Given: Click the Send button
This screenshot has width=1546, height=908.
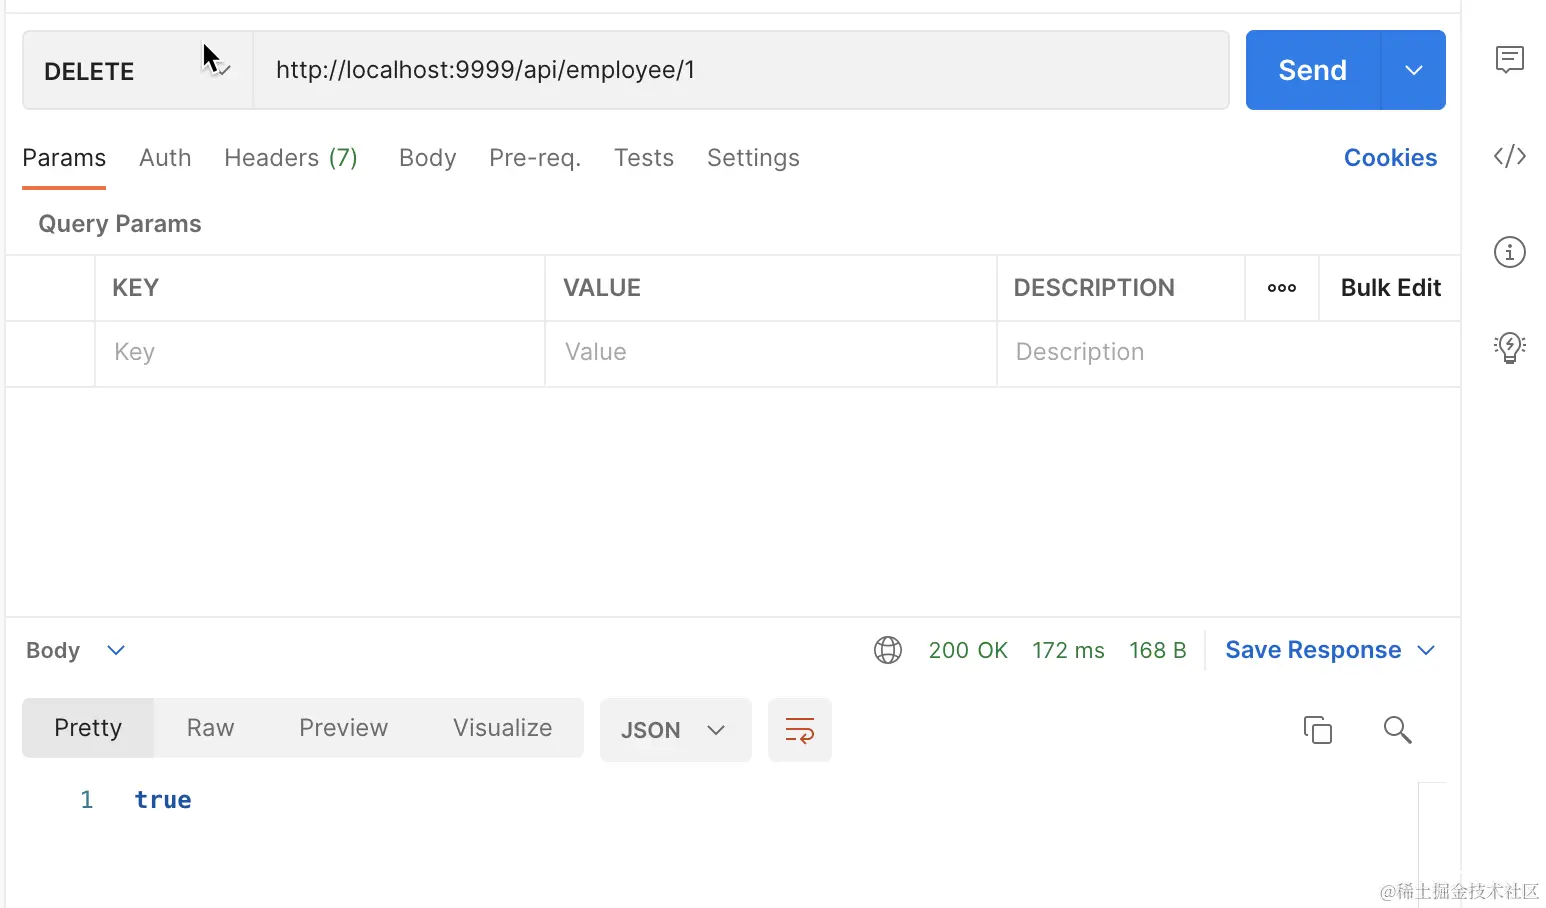Looking at the screenshot, I should tap(1313, 70).
